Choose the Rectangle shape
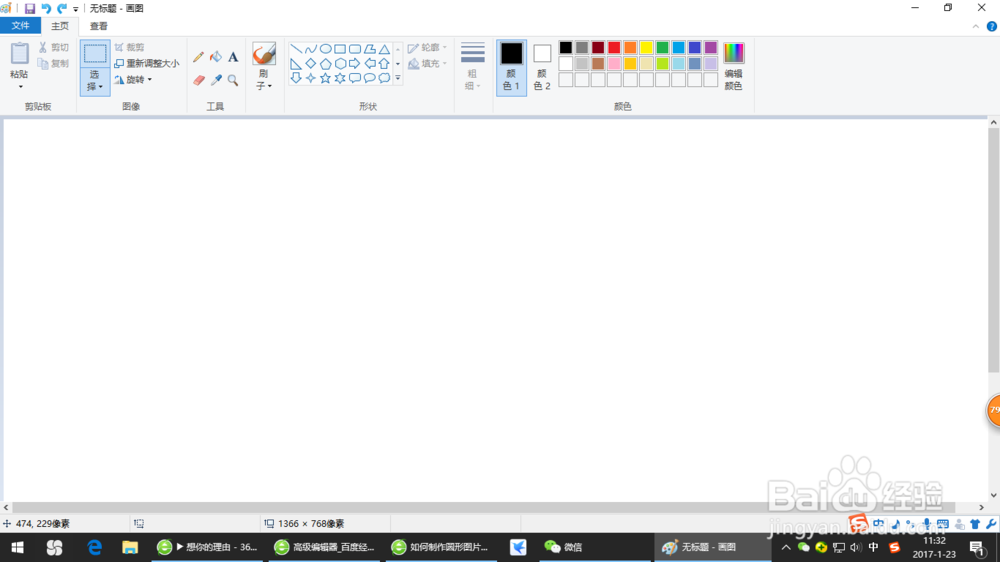Image resolution: width=1000 pixels, height=562 pixels. [x=340, y=49]
